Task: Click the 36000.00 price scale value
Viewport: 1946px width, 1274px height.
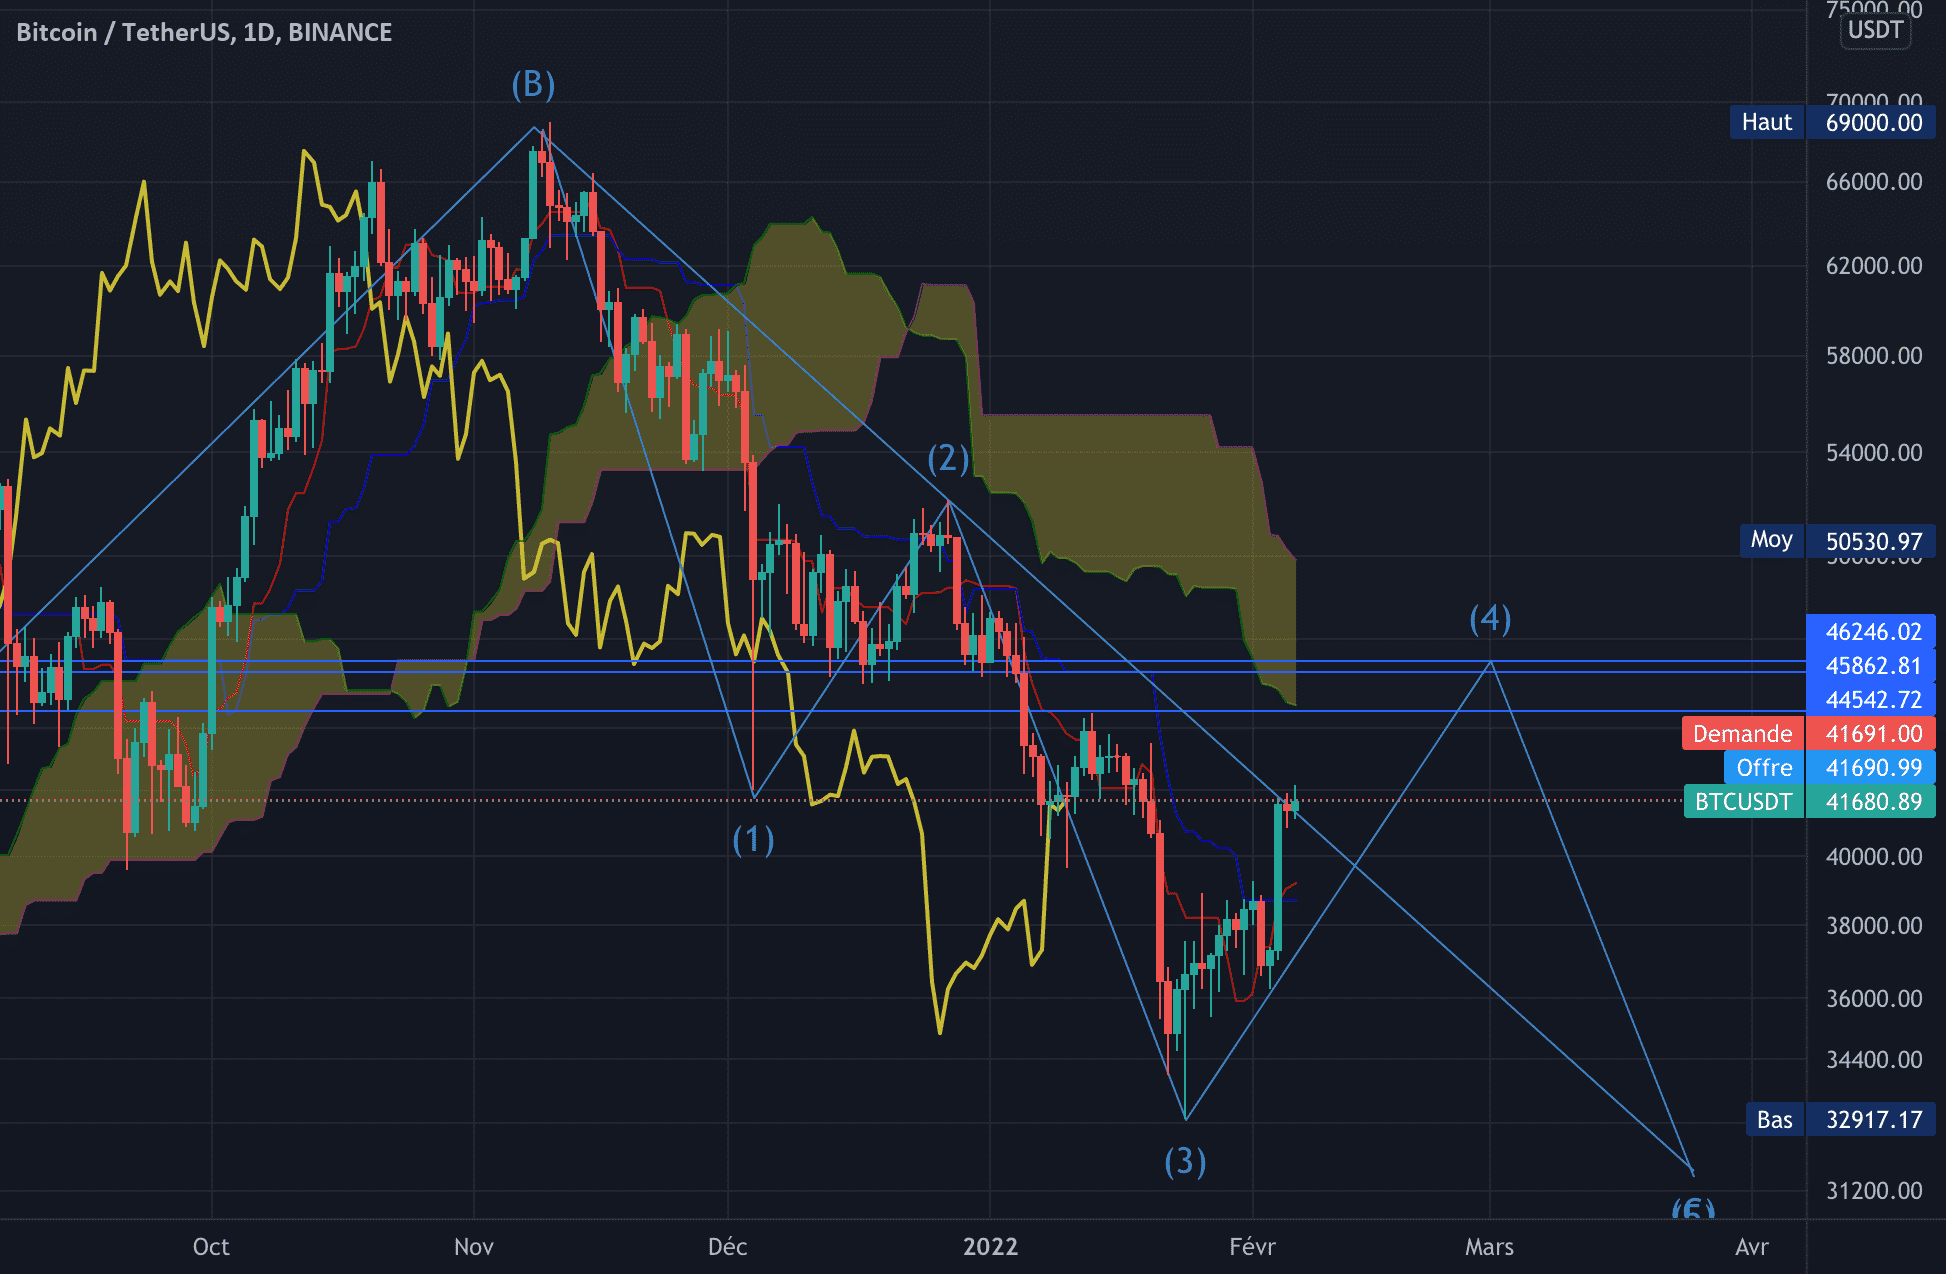Action: click(x=1874, y=999)
